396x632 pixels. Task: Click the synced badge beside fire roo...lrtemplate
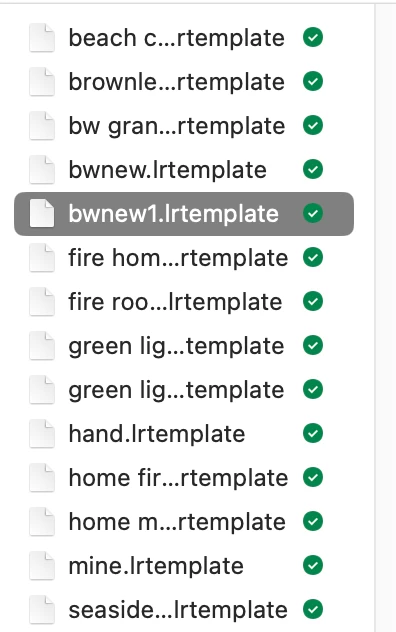313,301
